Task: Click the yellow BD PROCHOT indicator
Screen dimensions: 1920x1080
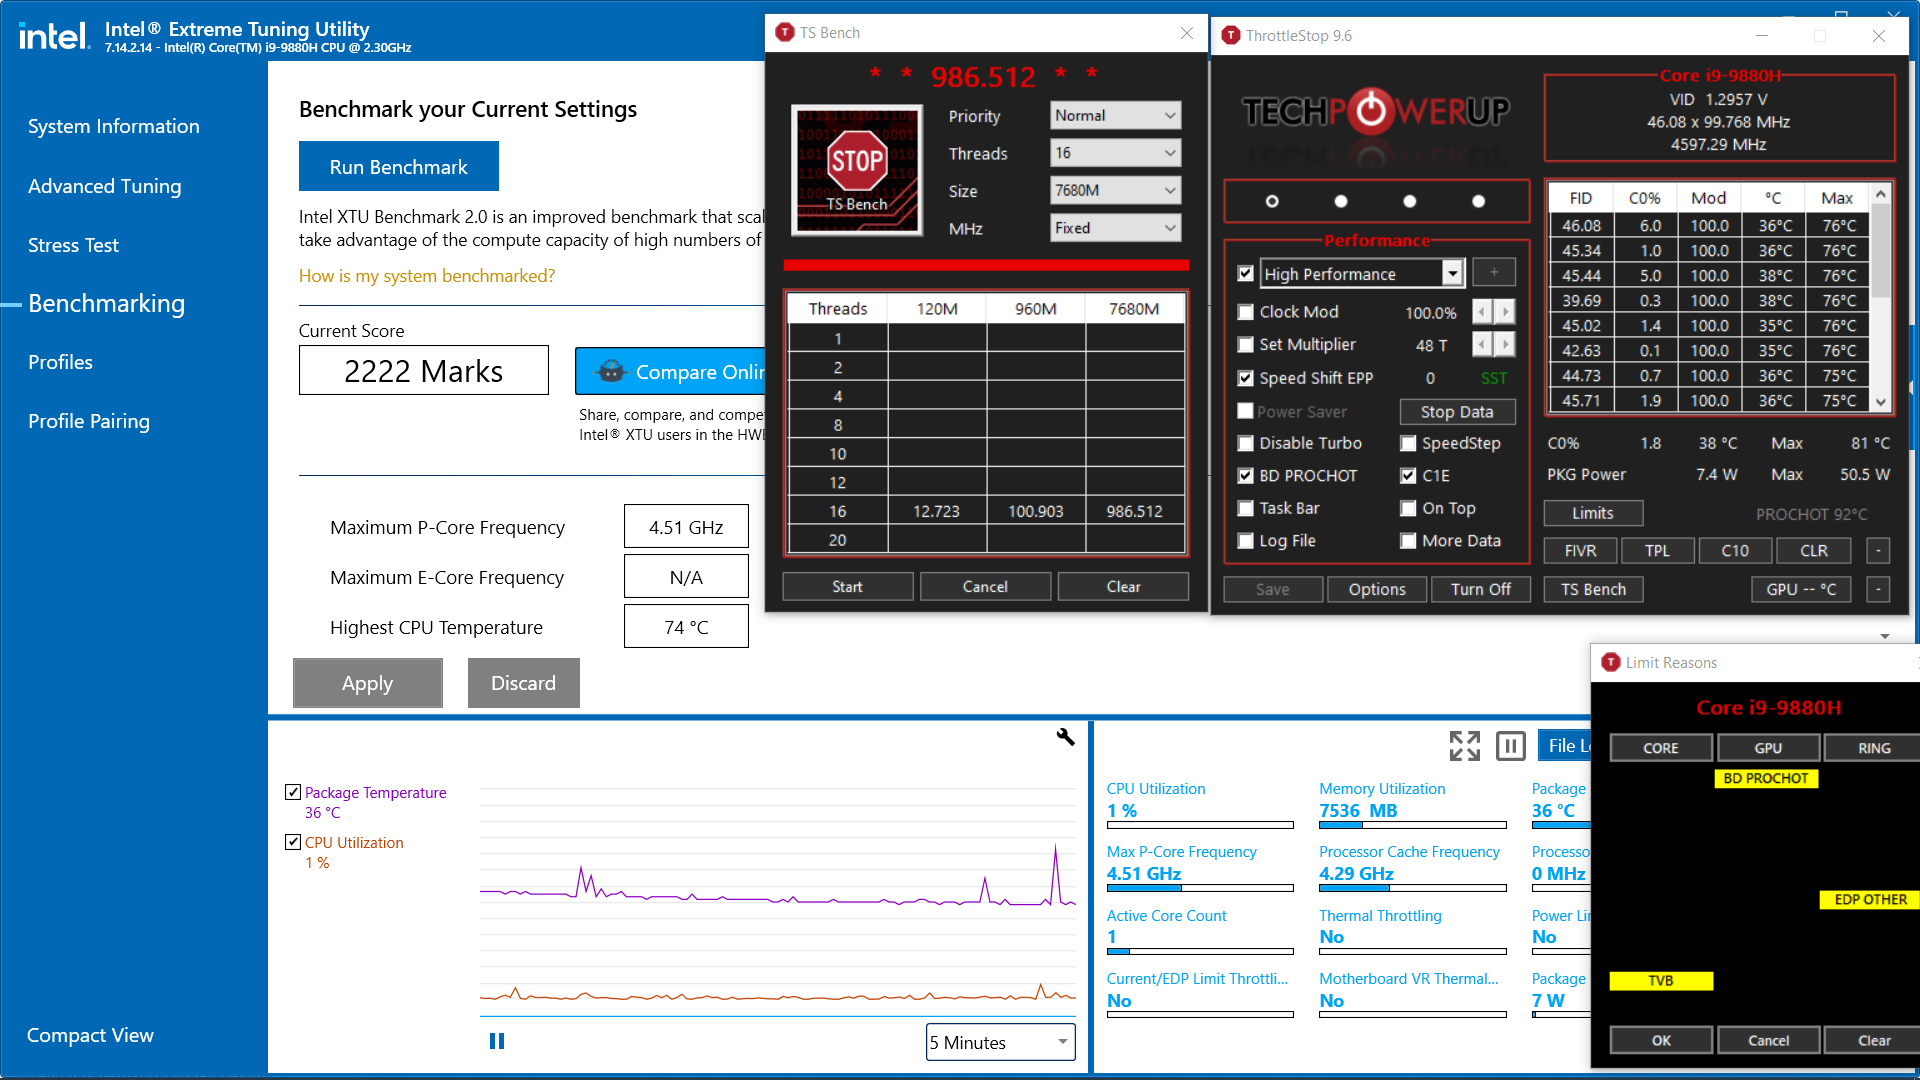Action: pyautogui.click(x=1766, y=778)
